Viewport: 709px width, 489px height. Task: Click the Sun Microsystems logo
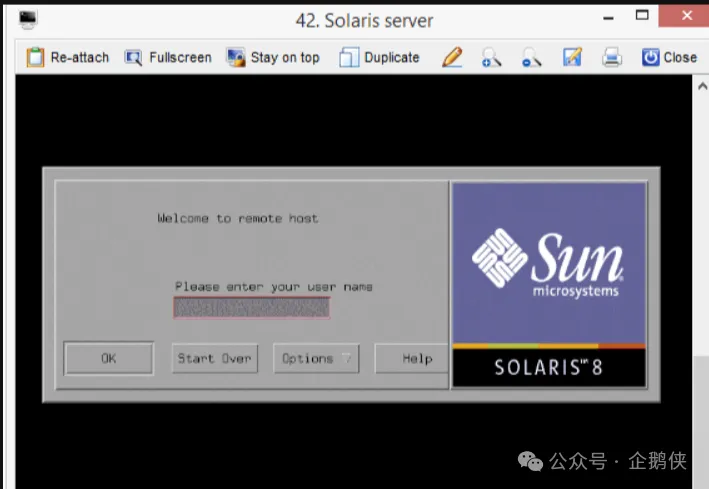click(548, 263)
